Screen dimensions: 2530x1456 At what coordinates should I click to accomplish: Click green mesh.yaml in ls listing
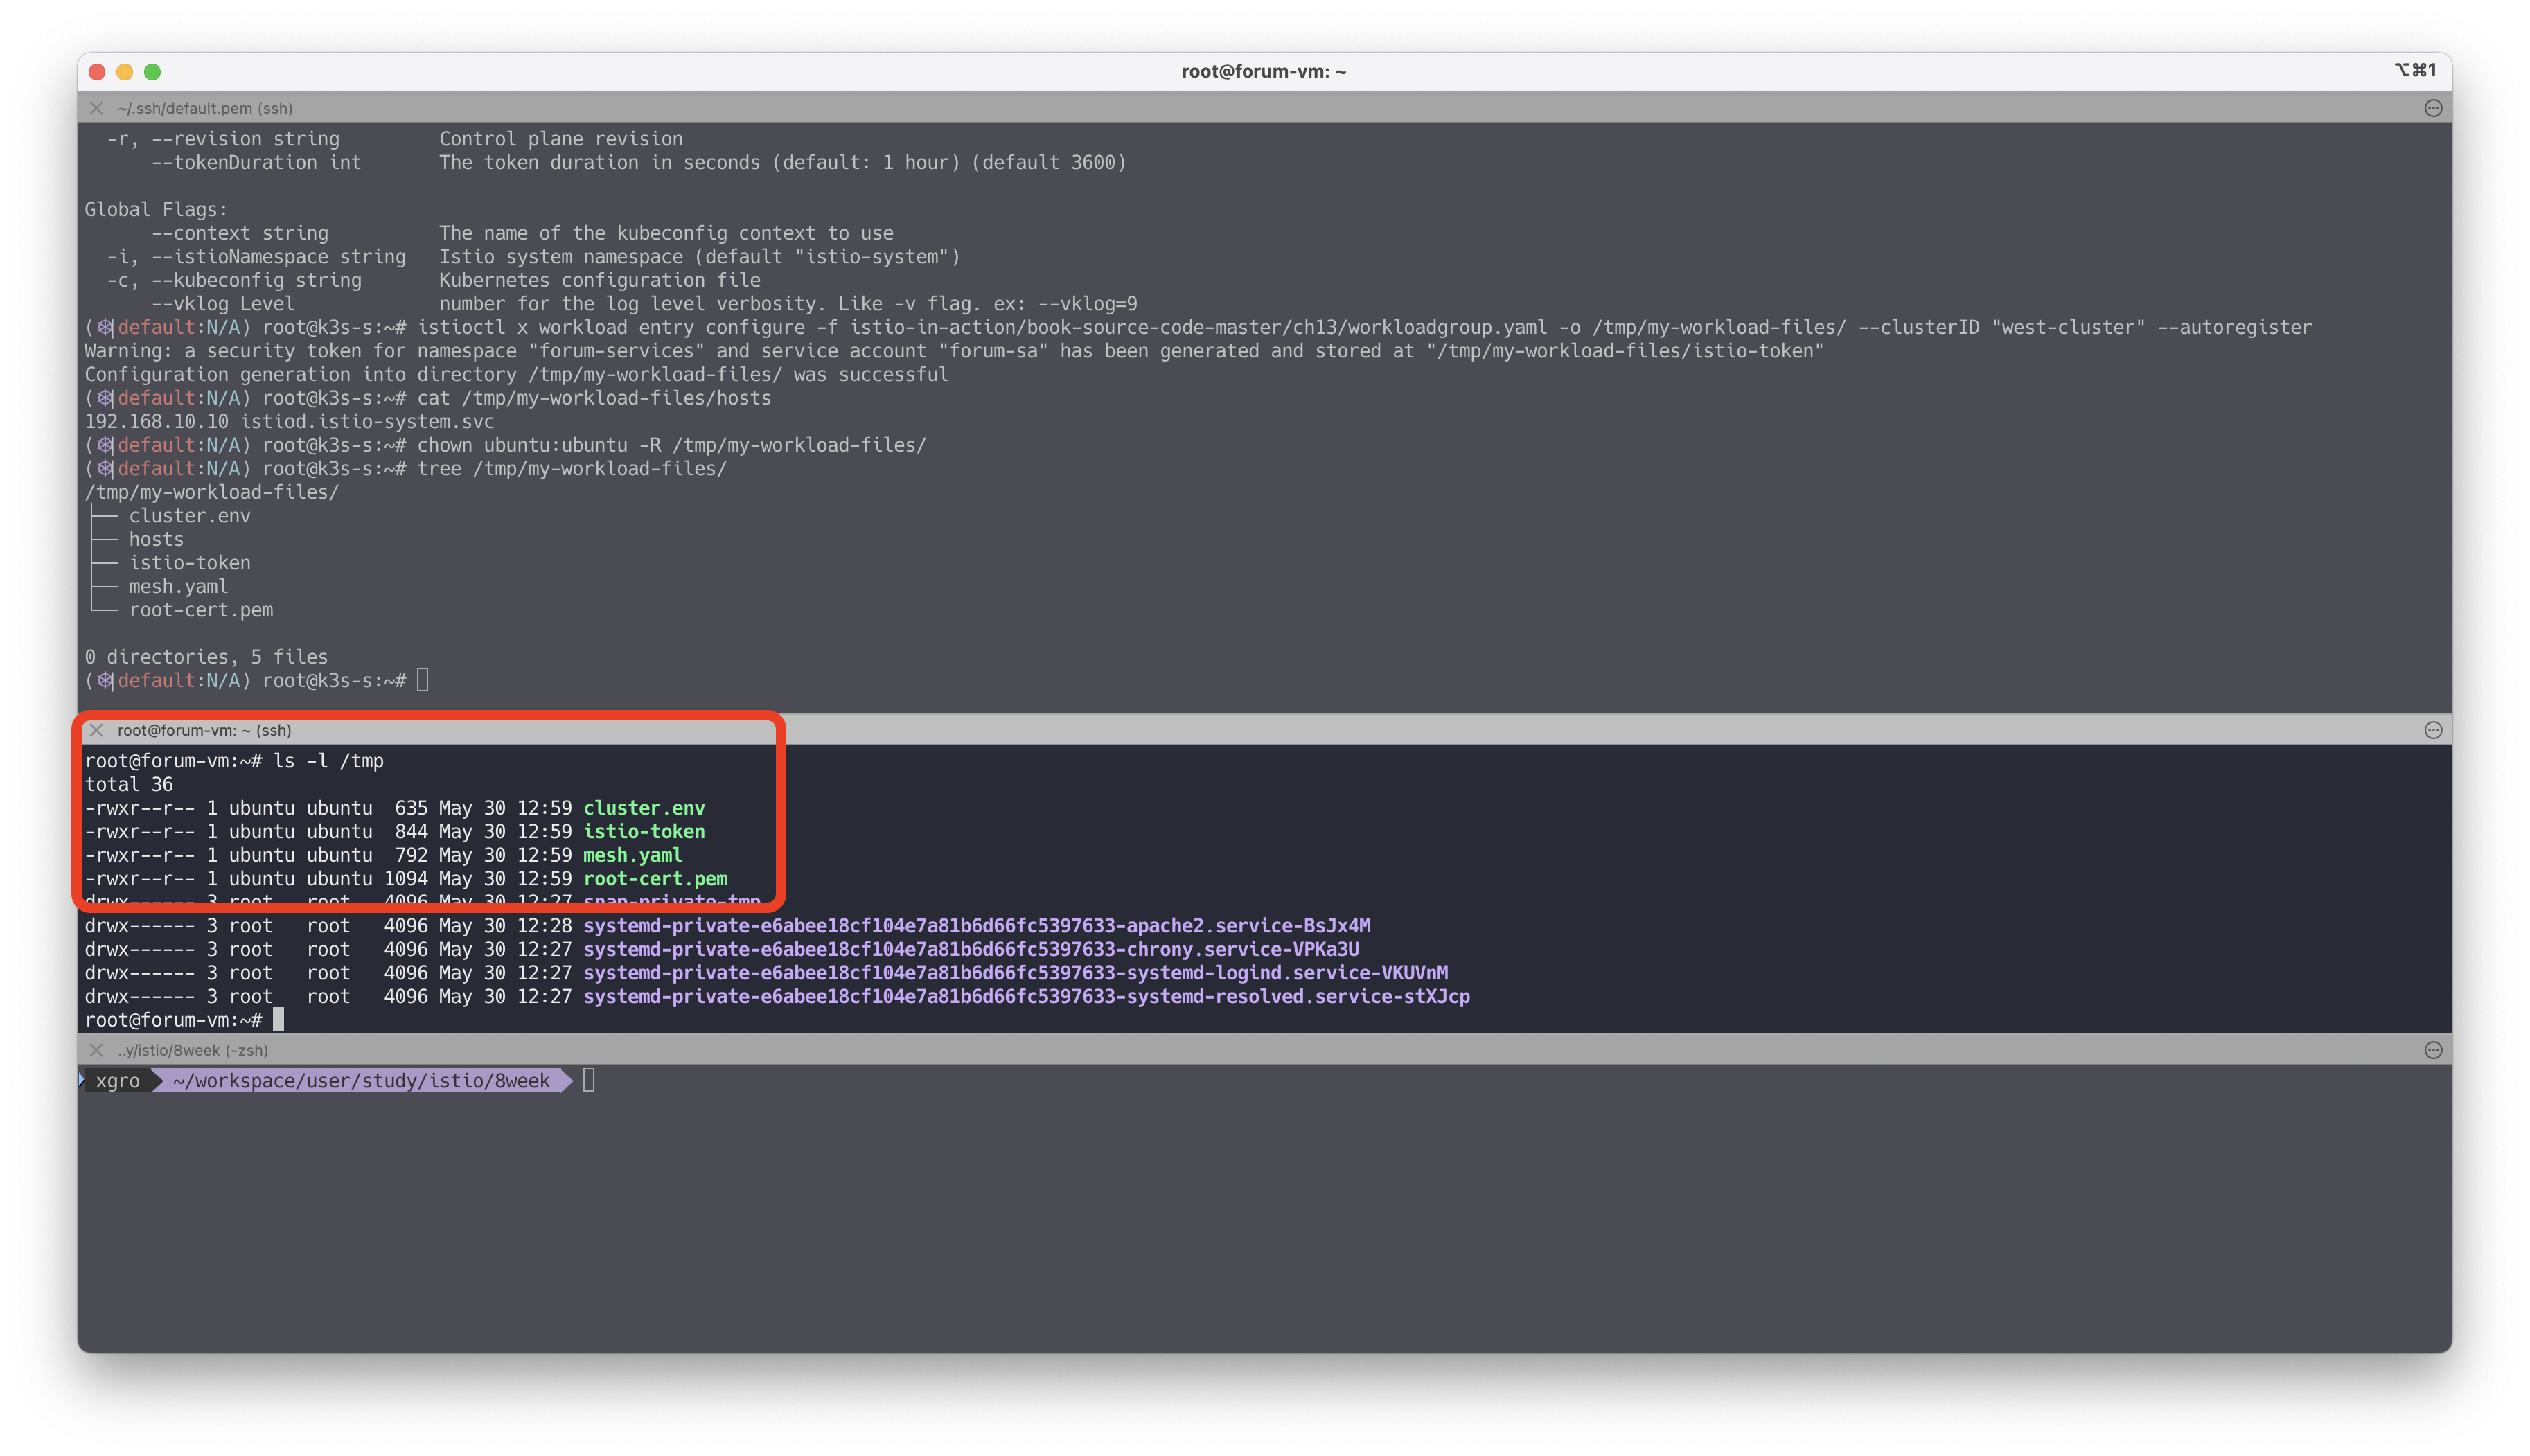[x=633, y=855]
